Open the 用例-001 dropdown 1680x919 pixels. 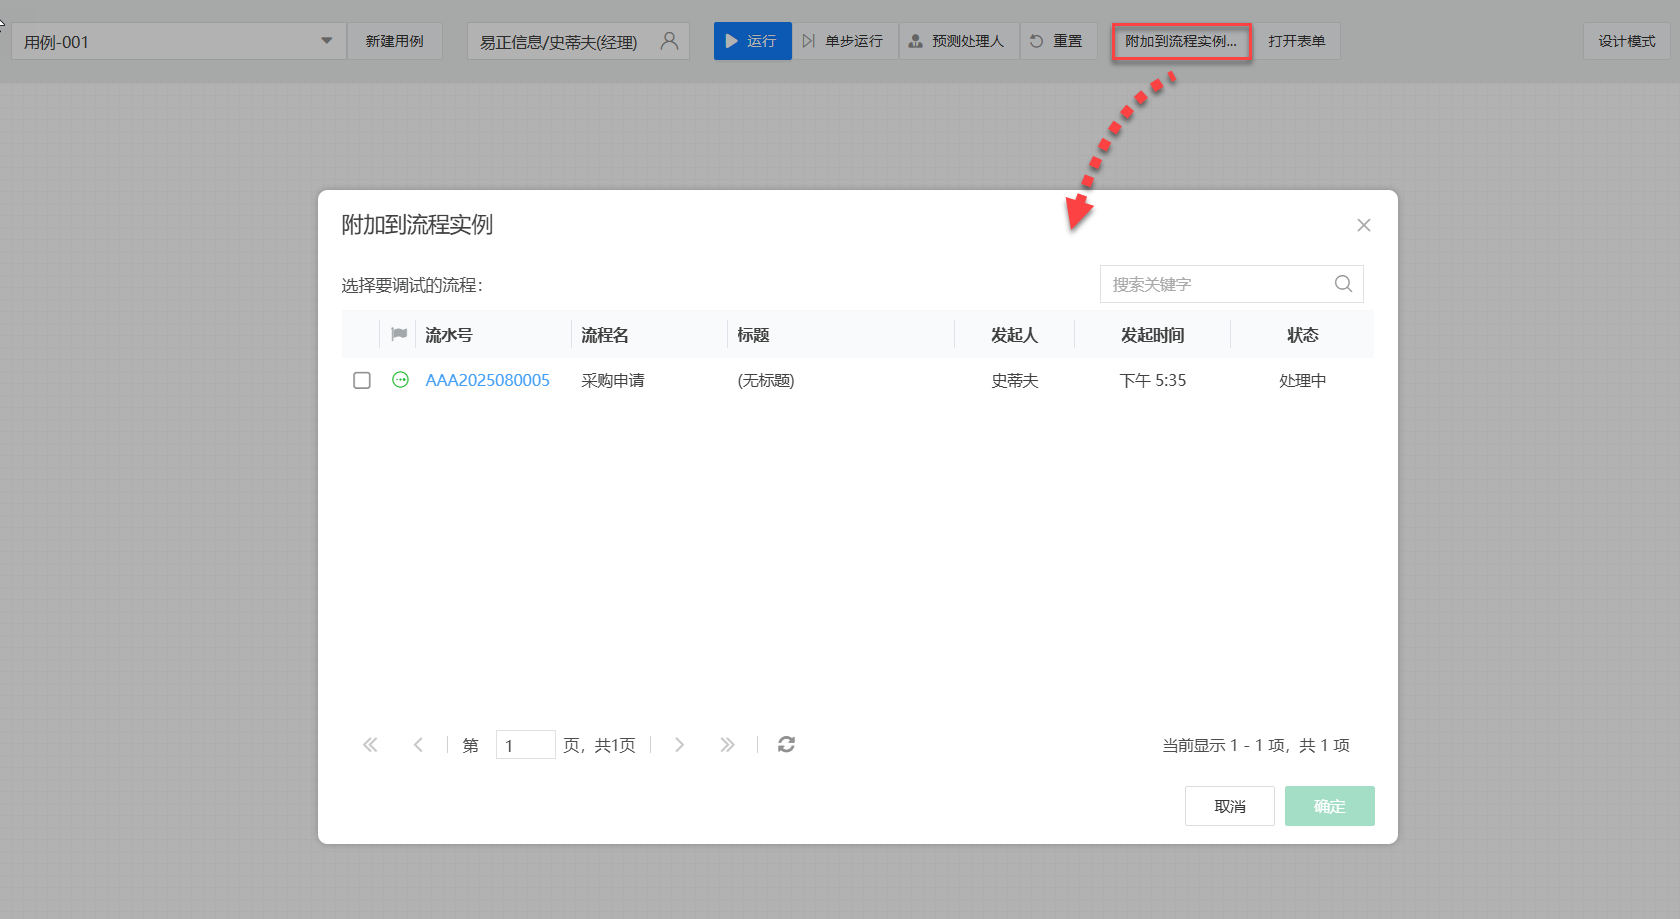click(x=325, y=41)
